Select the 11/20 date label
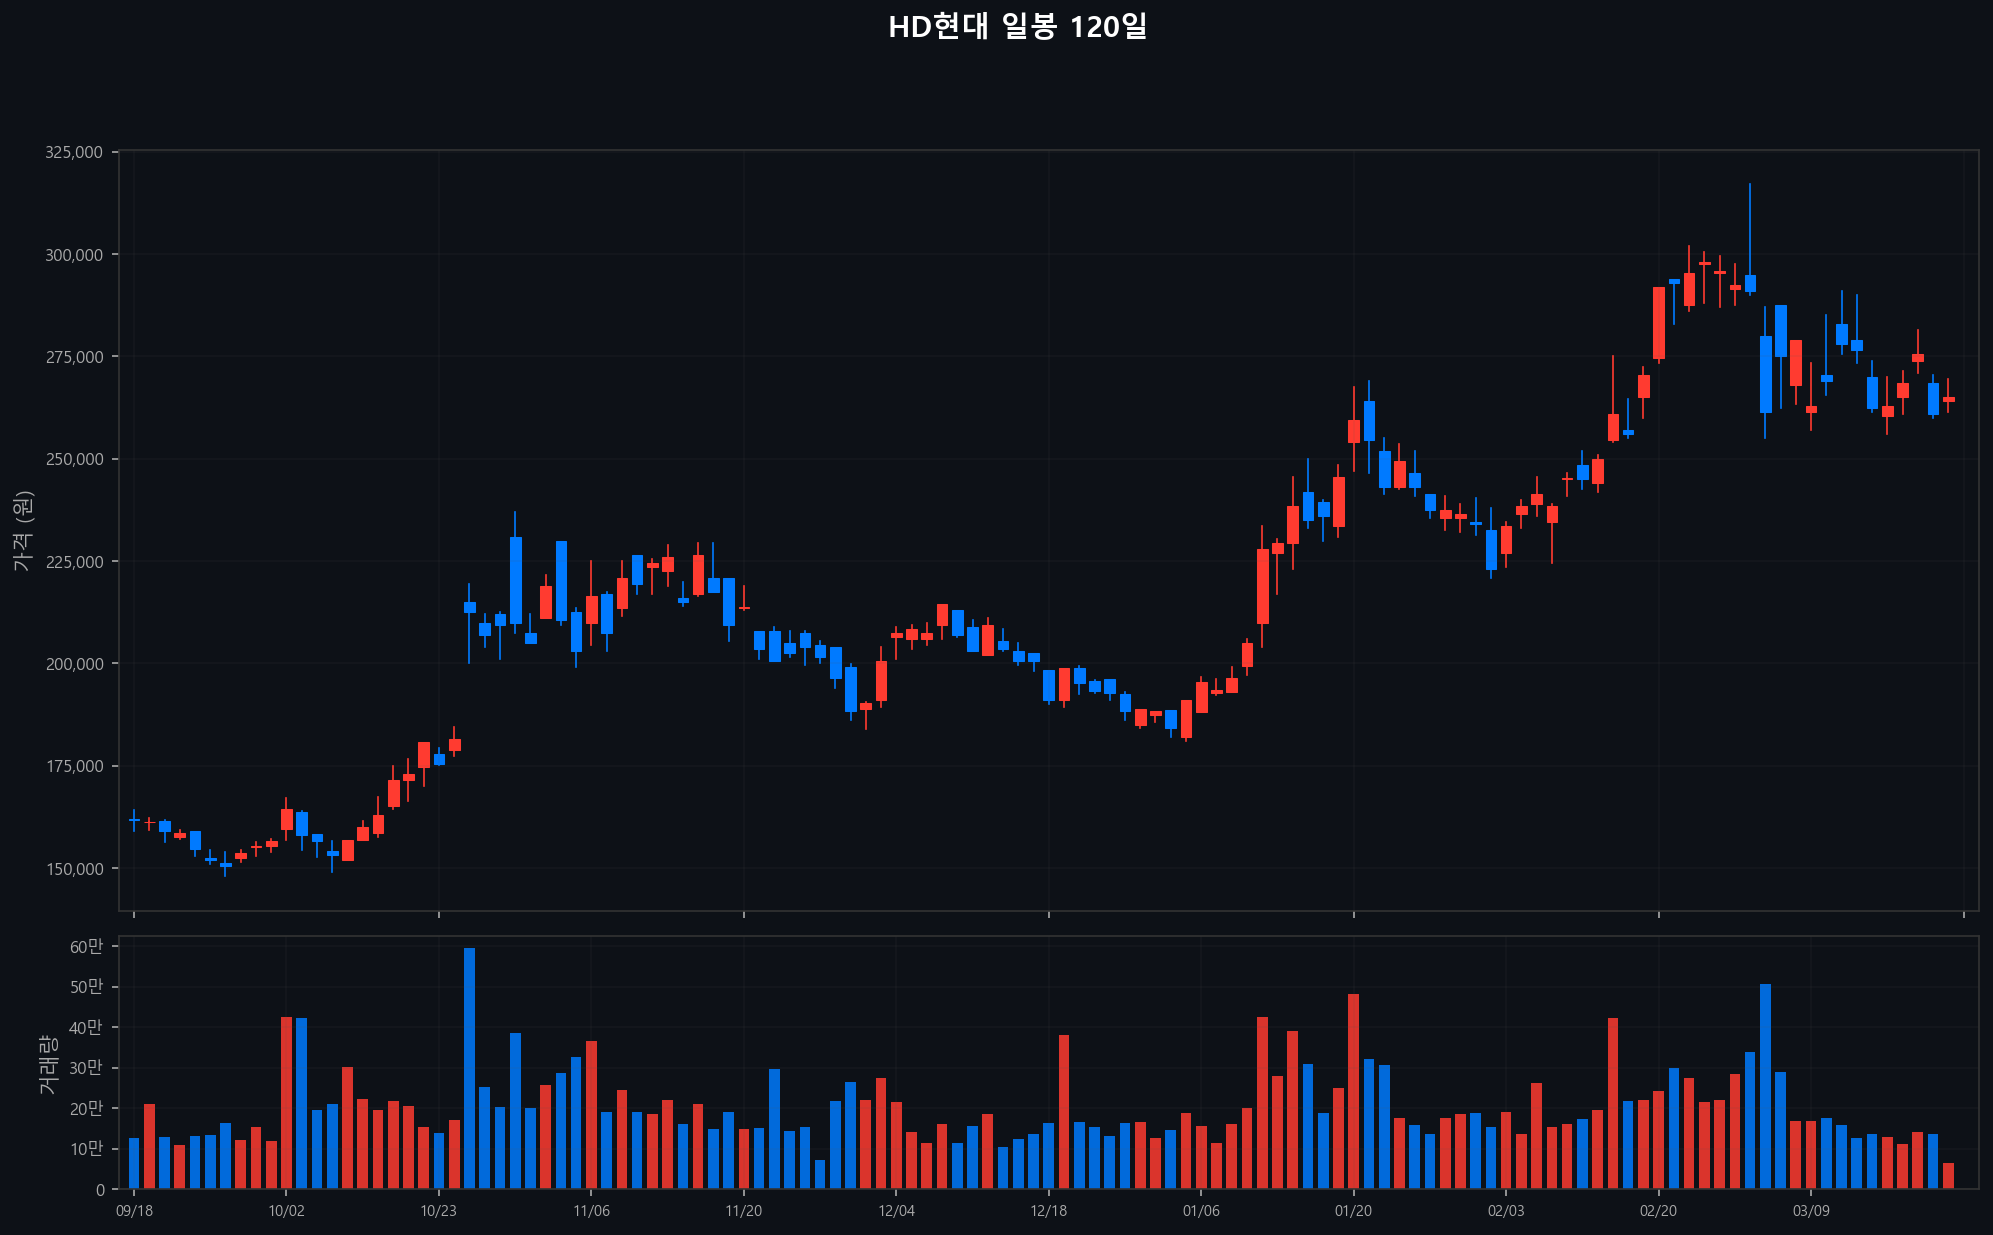 pos(743,1211)
